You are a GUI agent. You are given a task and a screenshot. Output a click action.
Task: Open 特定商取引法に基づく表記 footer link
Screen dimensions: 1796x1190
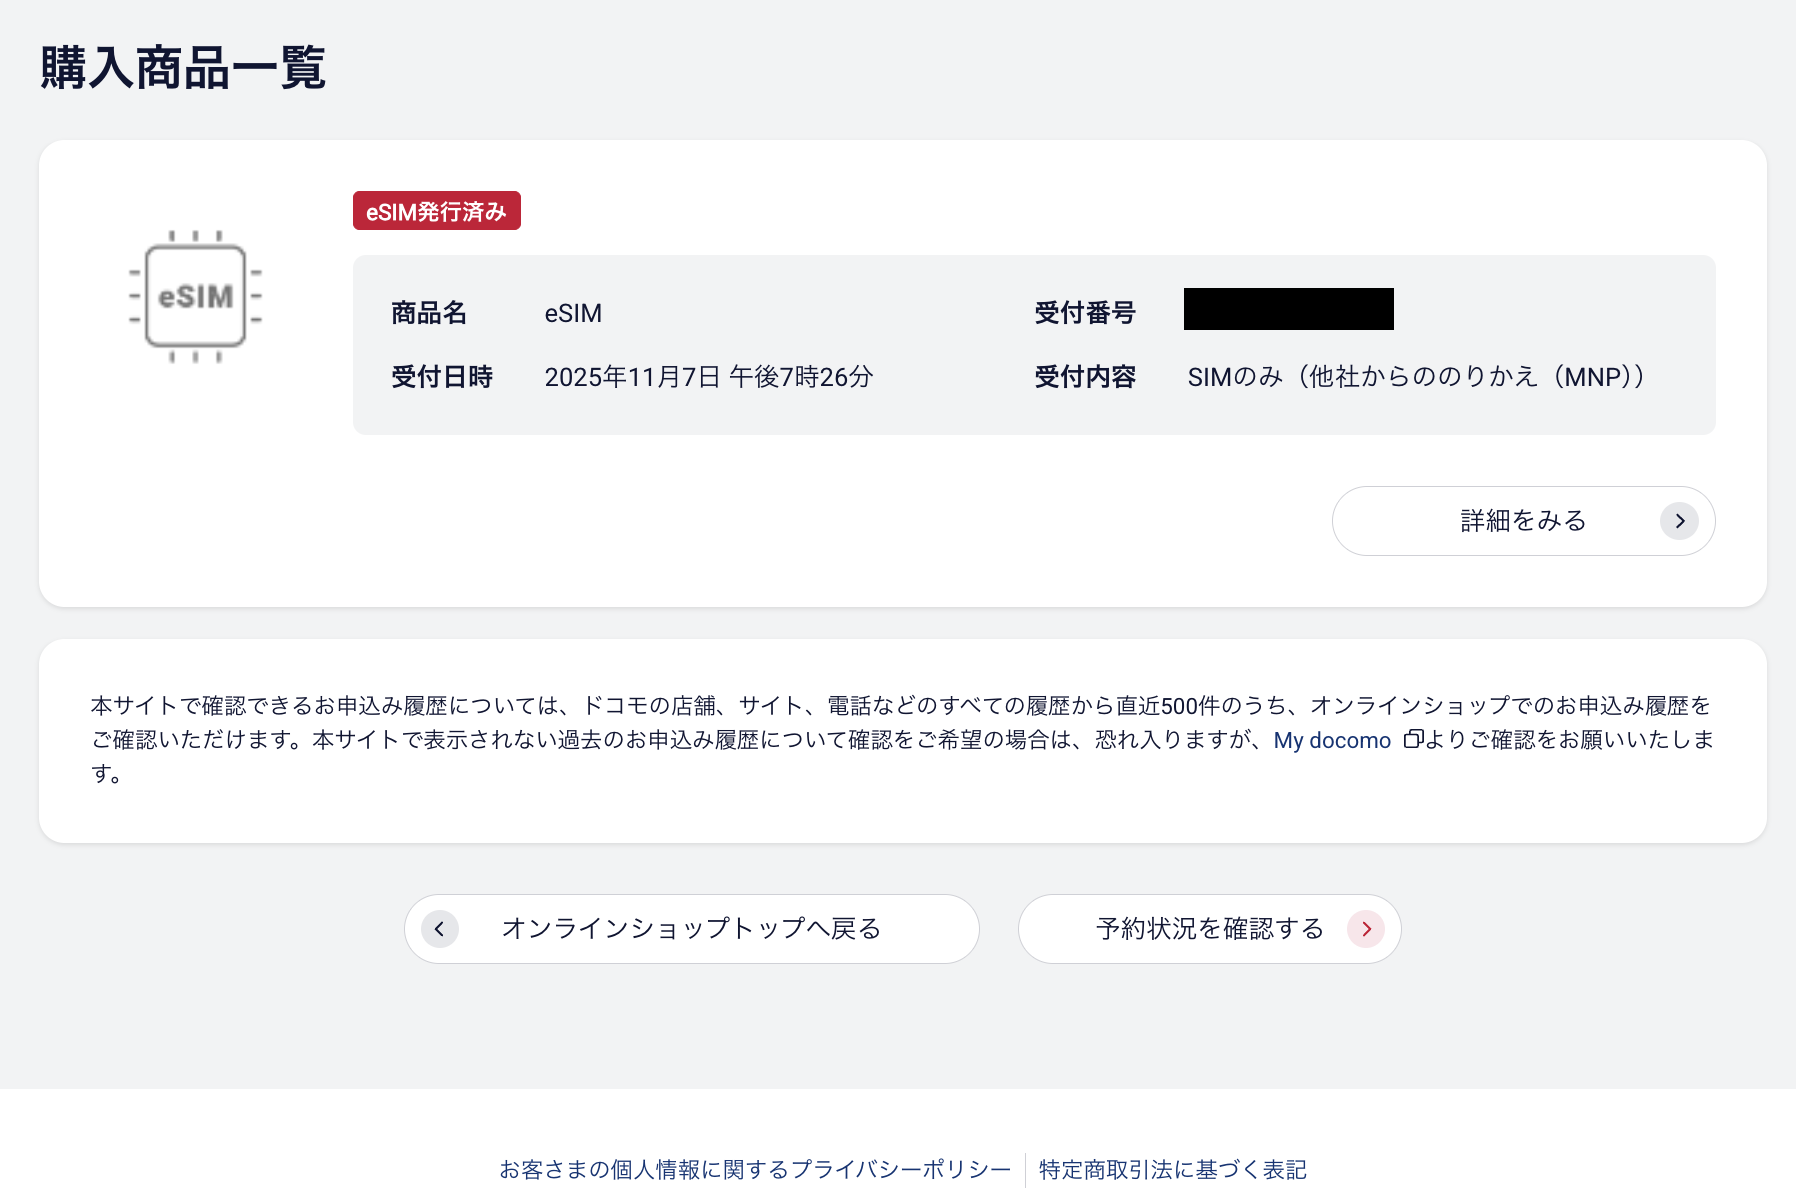pos(1172,1169)
